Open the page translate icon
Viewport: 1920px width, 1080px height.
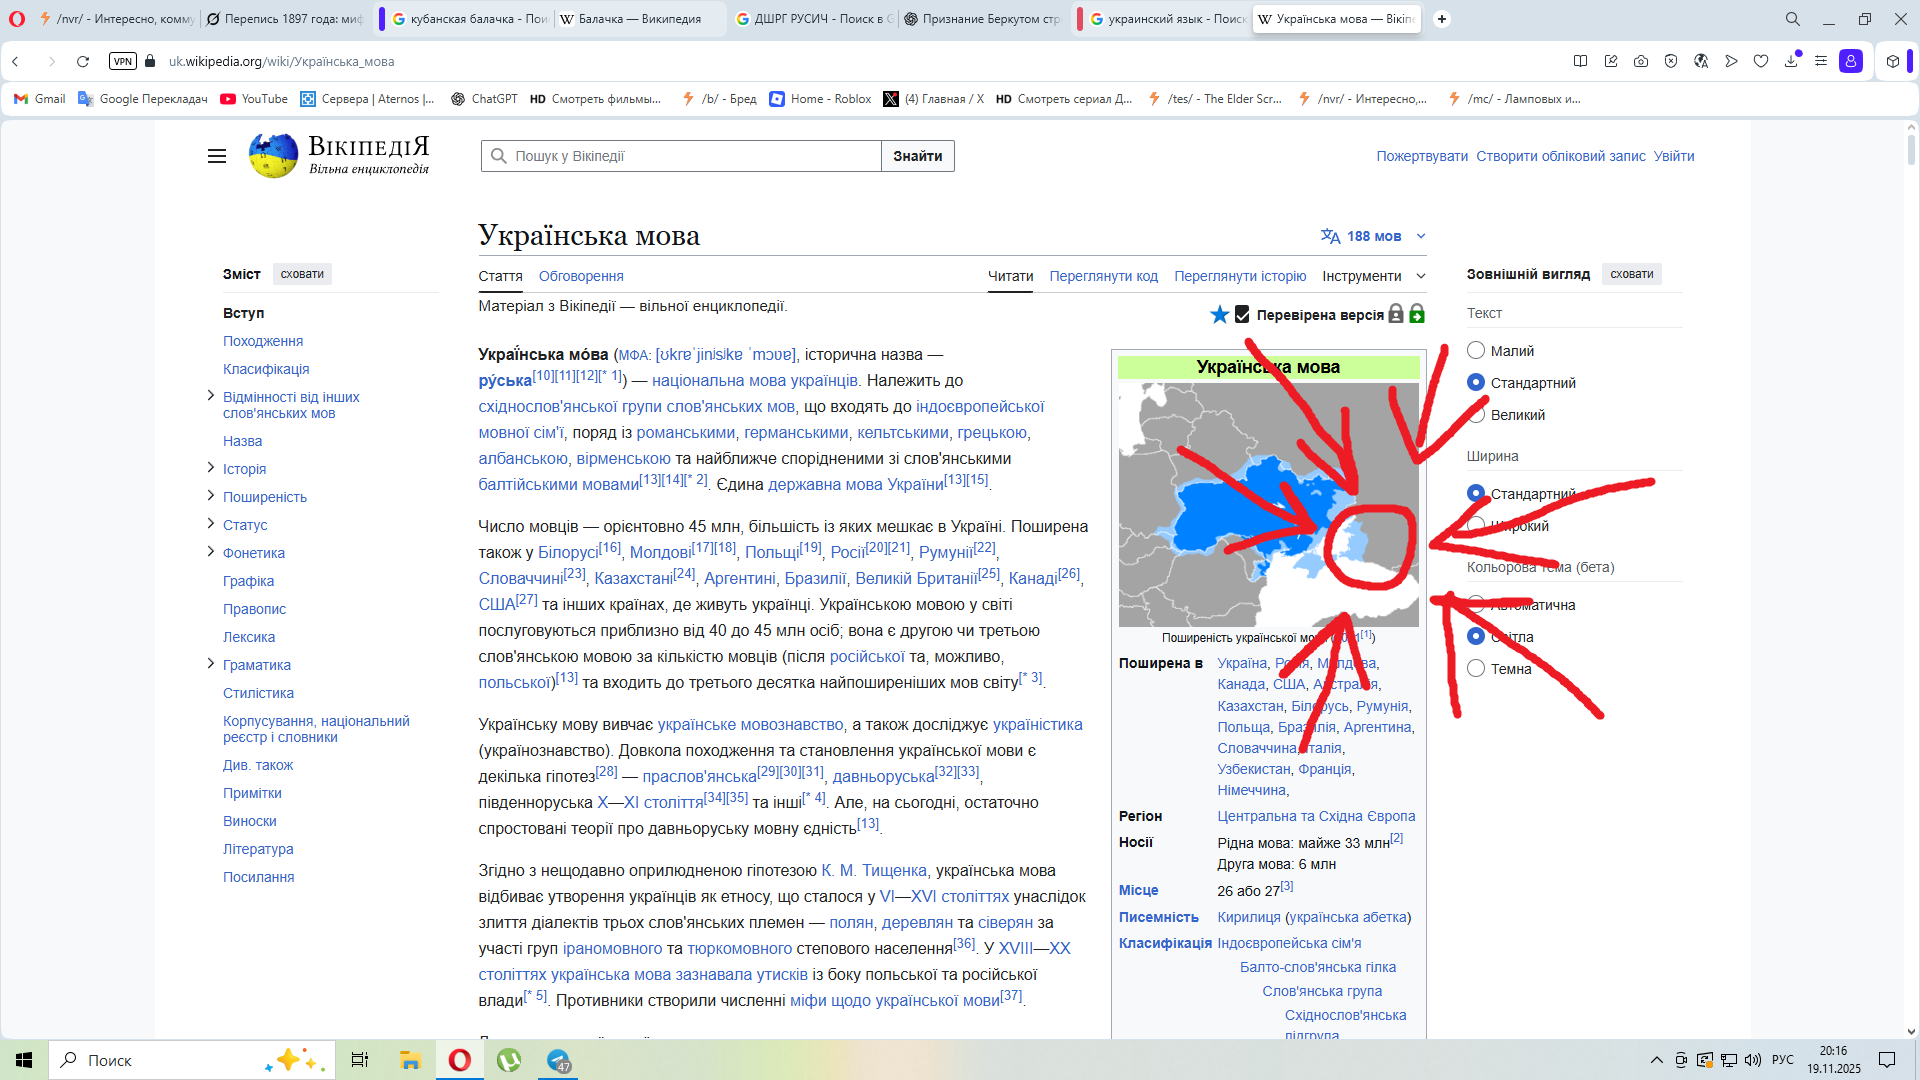tap(1701, 61)
